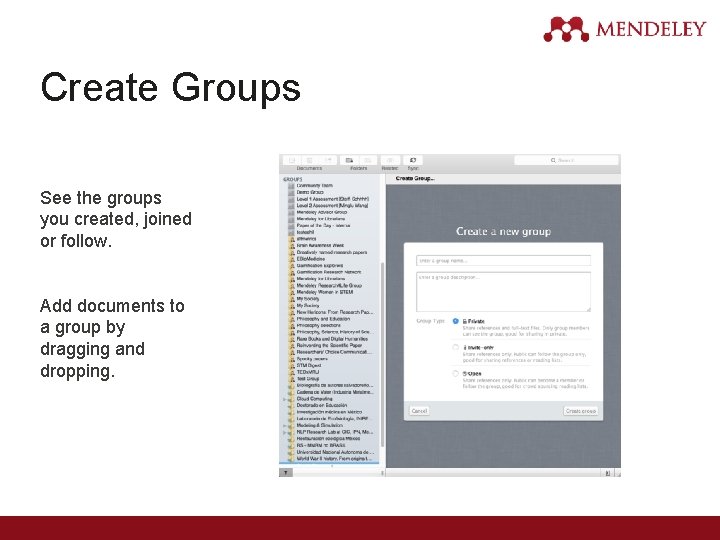
Task: Expand the NLP Research Lab group
Action: (x=285, y=432)
